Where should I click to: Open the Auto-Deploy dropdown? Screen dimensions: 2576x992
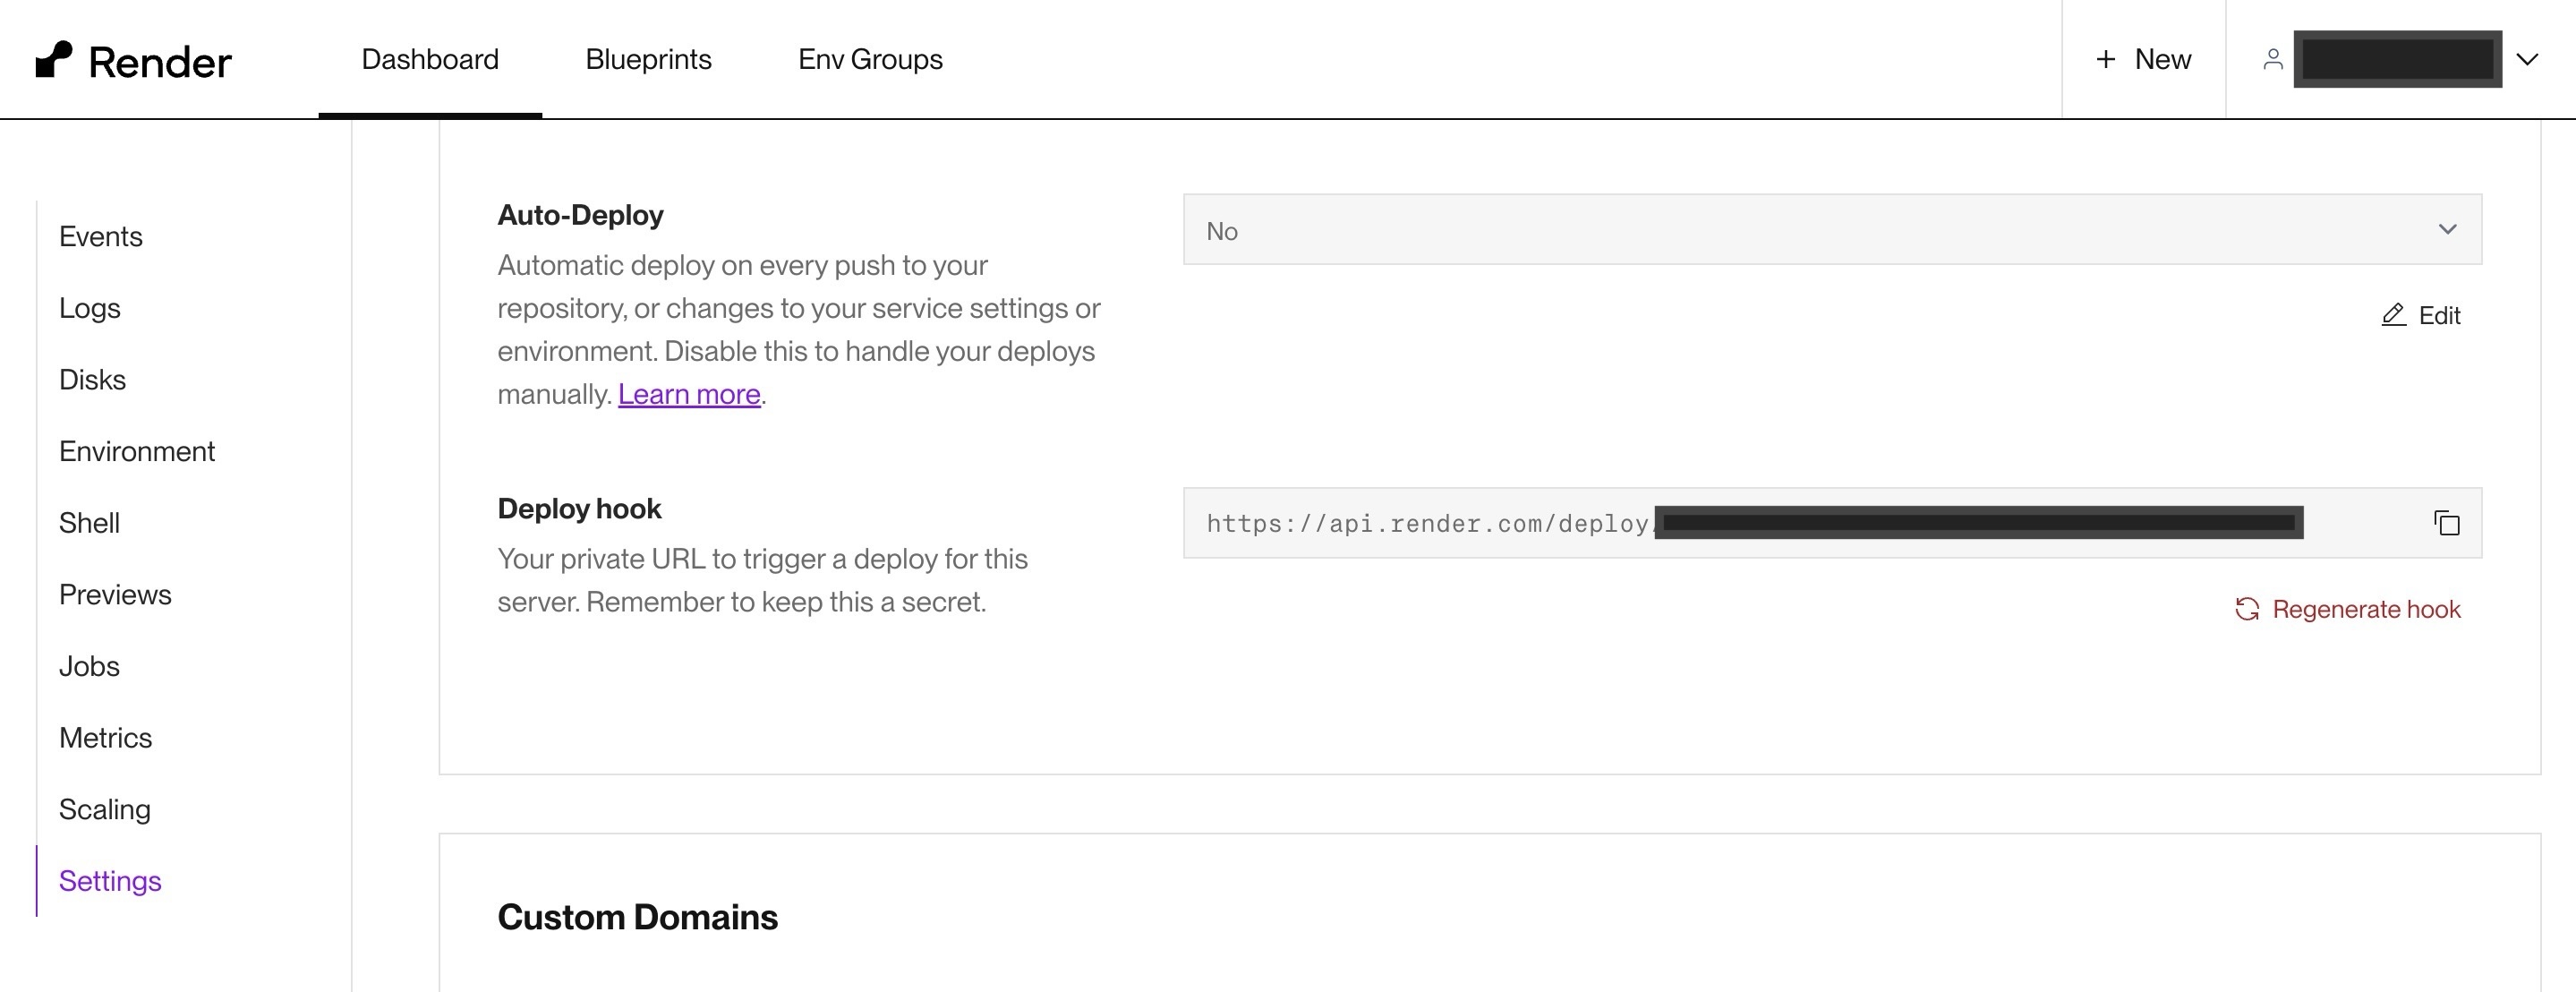tap(1831, 230)
